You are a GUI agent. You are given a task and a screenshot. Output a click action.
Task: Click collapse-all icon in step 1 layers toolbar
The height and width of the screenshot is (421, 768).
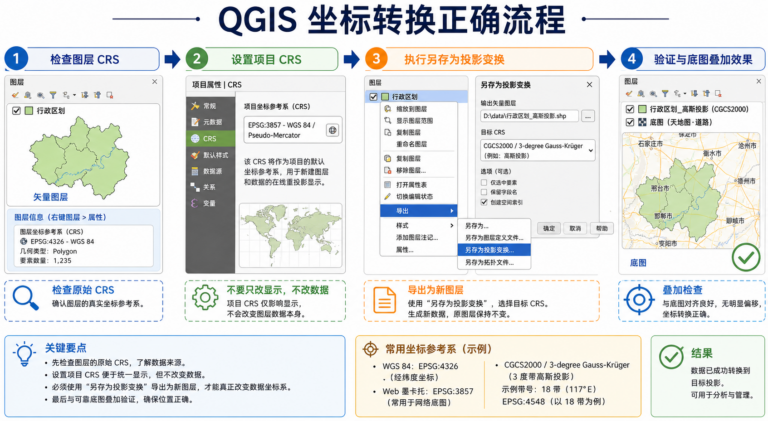pyautogui.click(x=97, y=95)
